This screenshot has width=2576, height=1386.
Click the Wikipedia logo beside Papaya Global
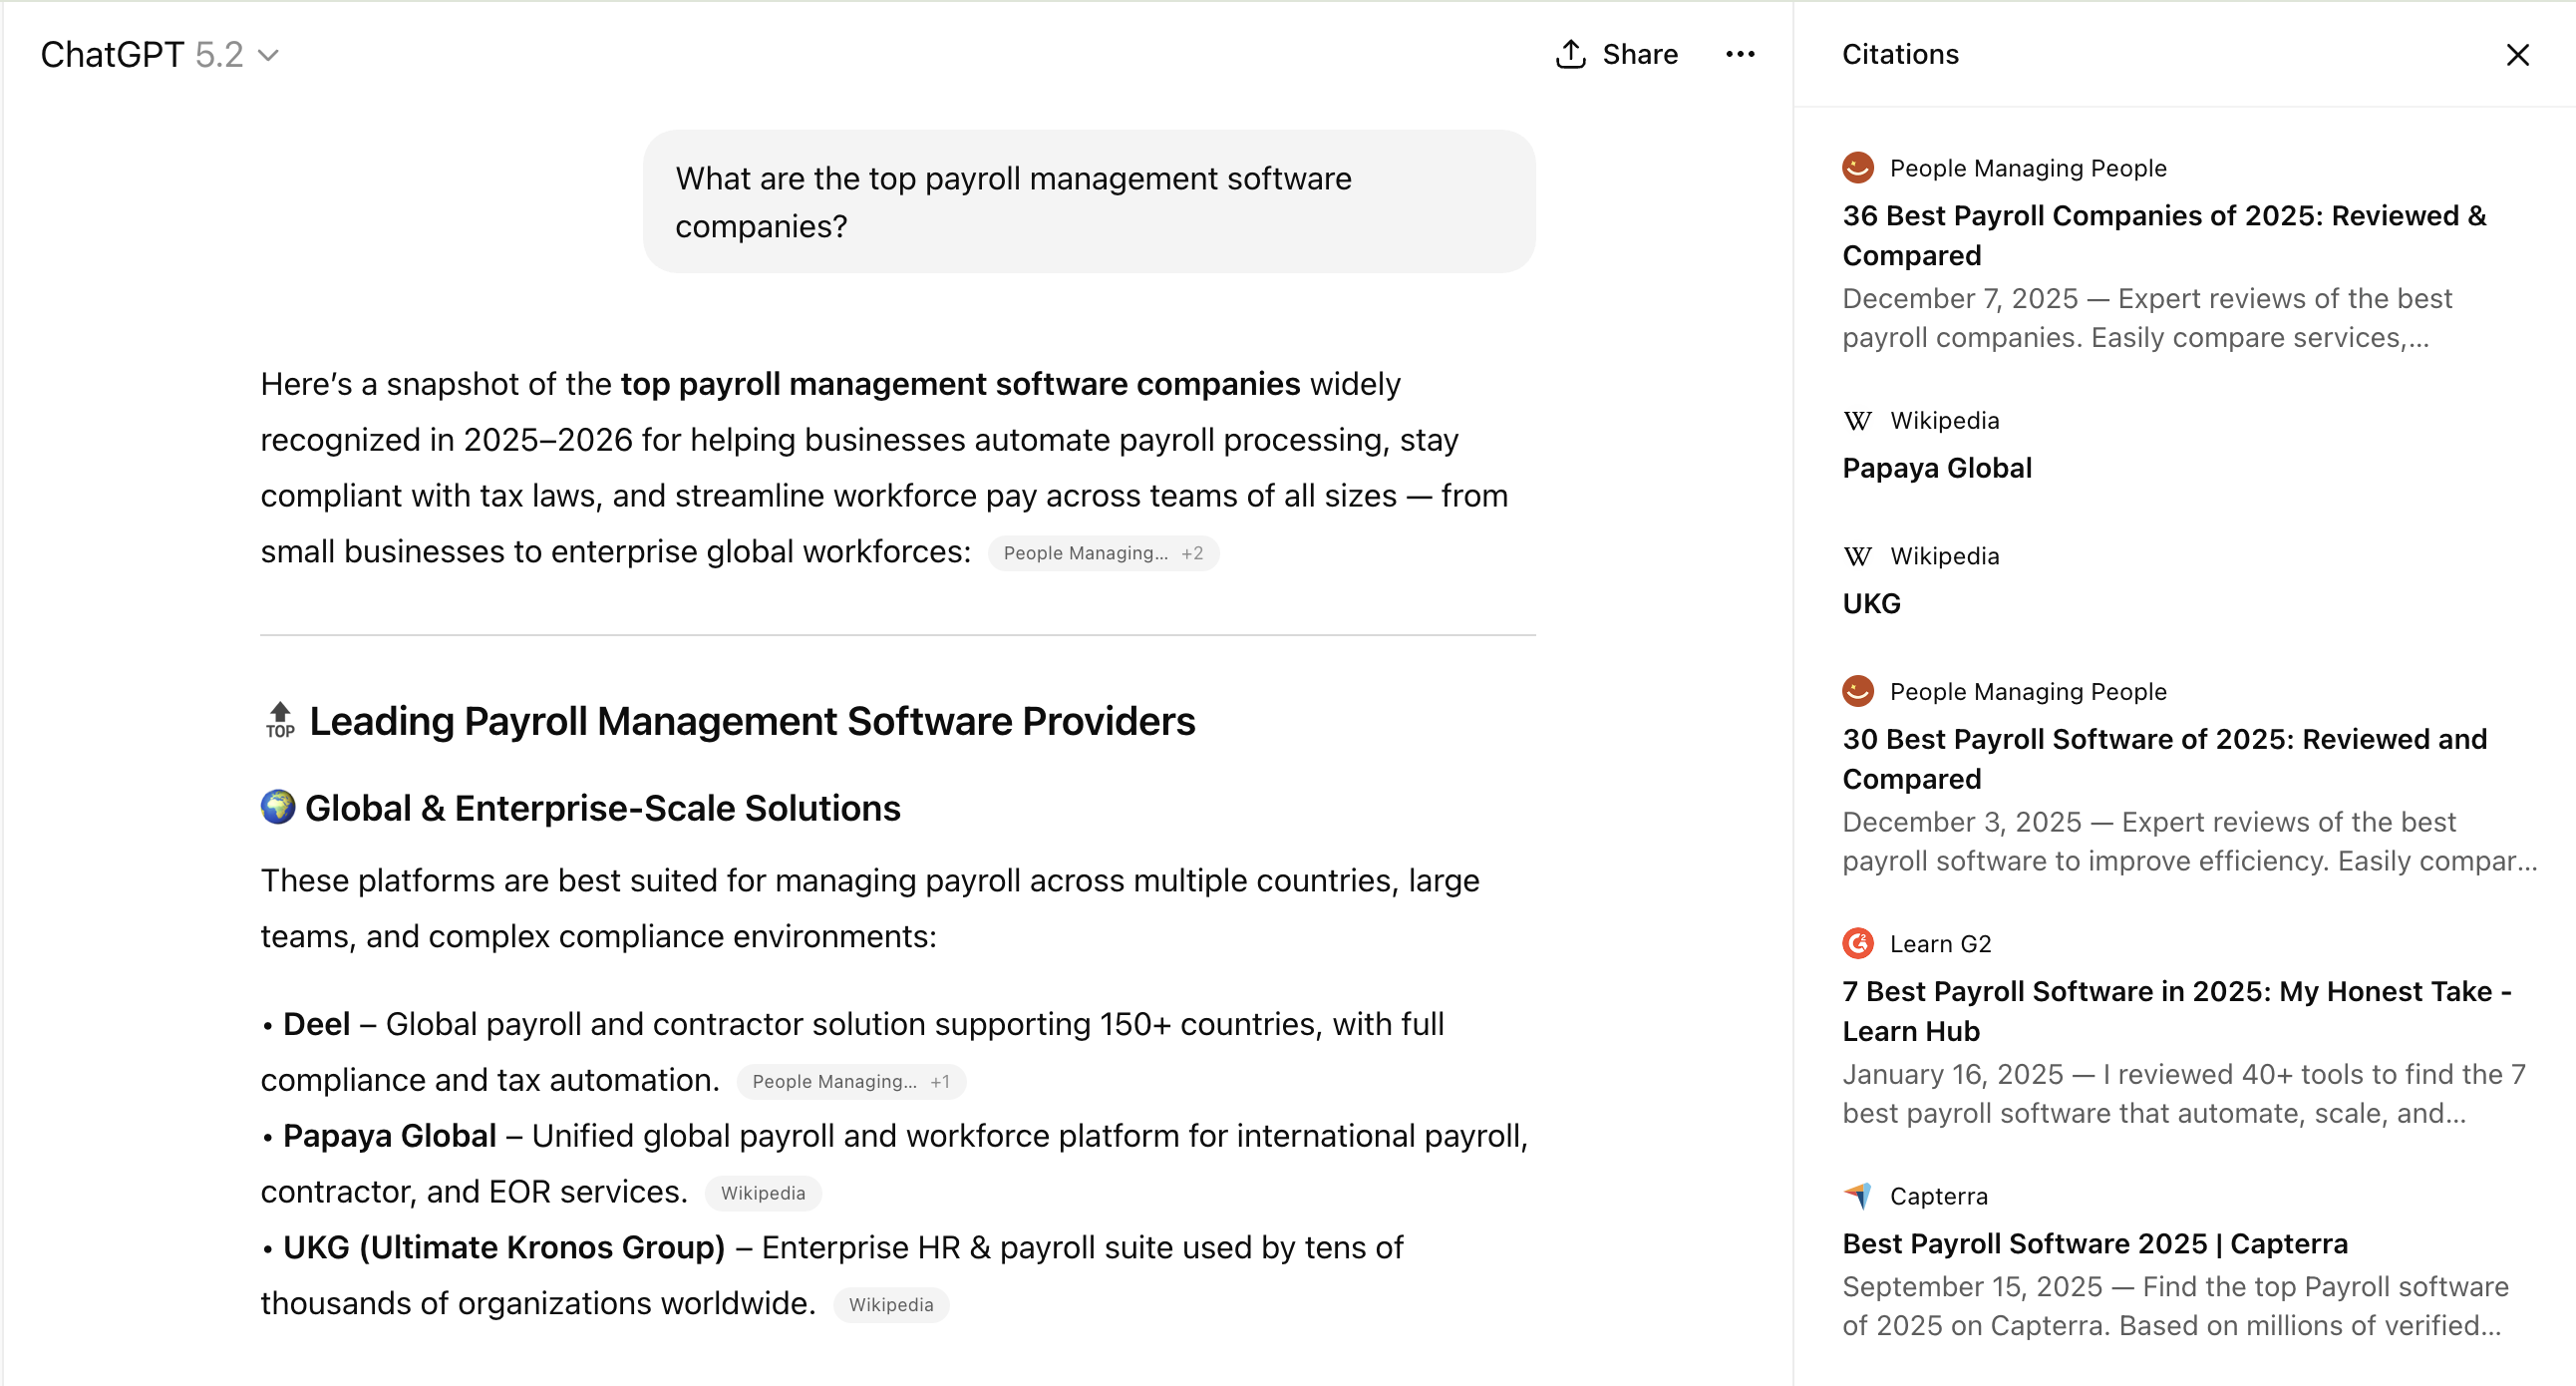click(x=1857, y=421)
